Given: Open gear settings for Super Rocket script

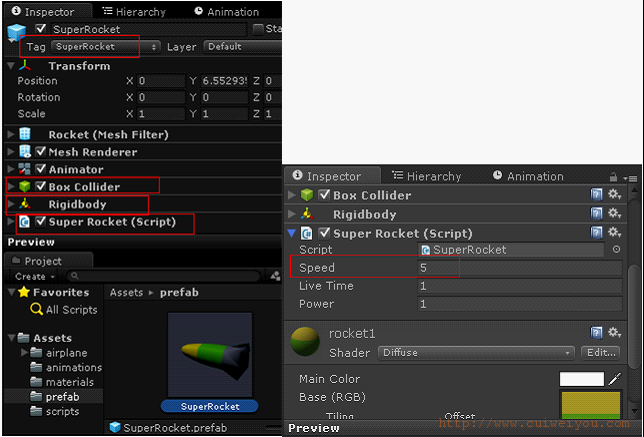Looking at the screenshot, I should pyautogui.click(x=614, y=232).
